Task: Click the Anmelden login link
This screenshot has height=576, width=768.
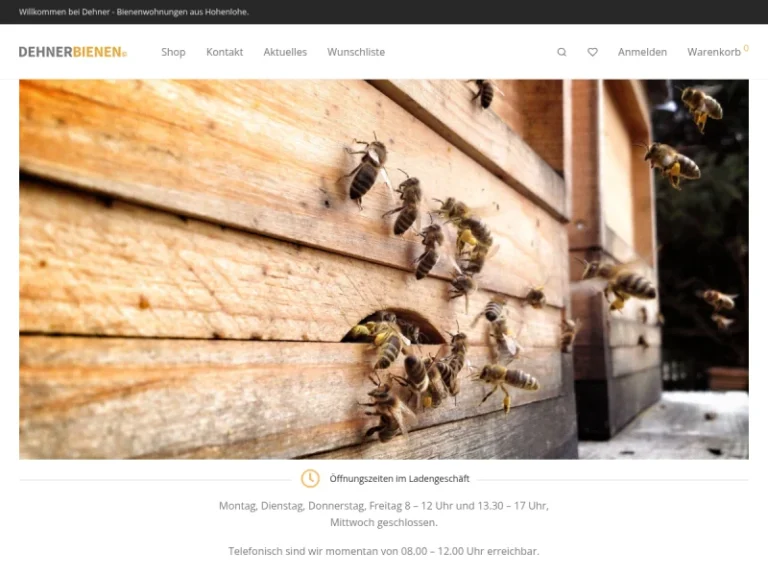Action: (642, 52)
